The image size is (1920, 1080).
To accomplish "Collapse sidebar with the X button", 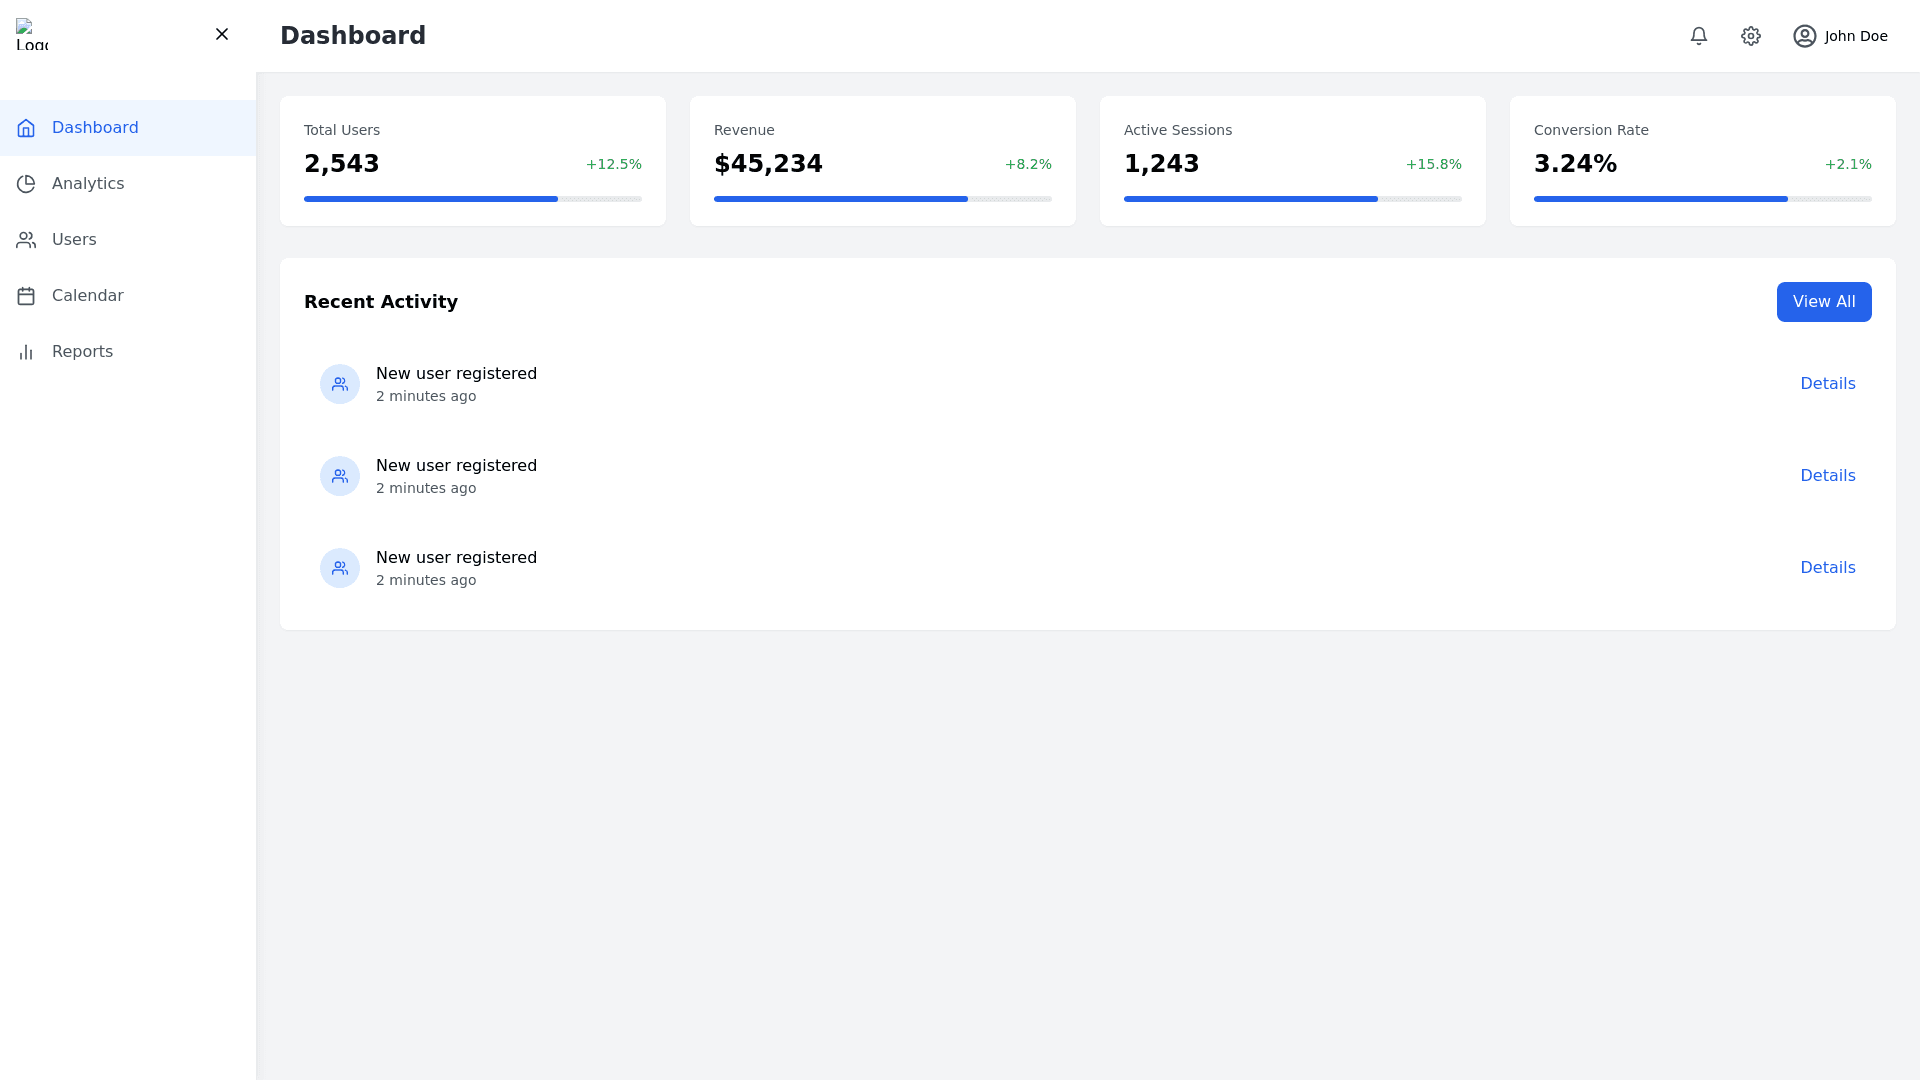I will pos(222,35).
